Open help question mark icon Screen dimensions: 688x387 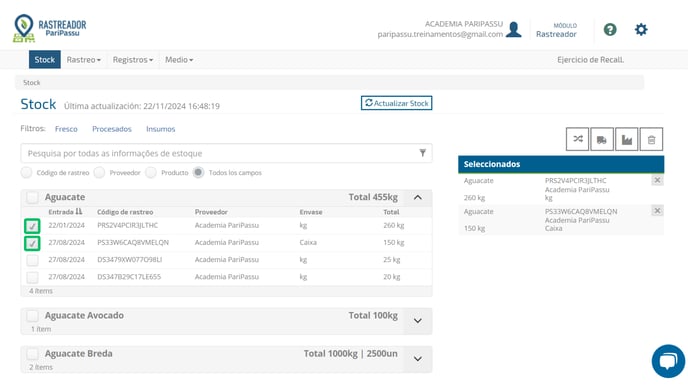pyautogui.click(x=610, y=29)
